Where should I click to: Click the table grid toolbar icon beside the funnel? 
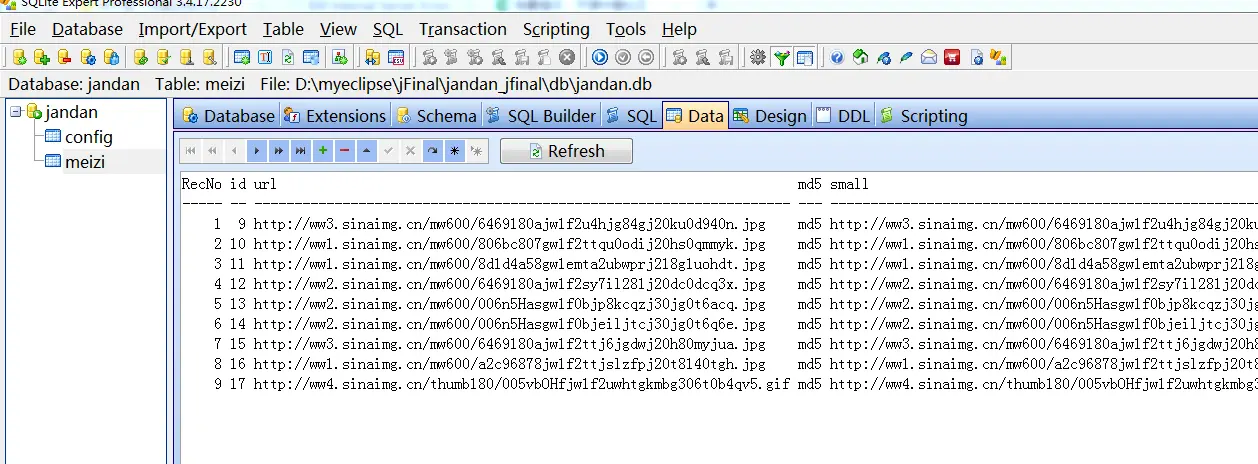click(x=805, y=57)
